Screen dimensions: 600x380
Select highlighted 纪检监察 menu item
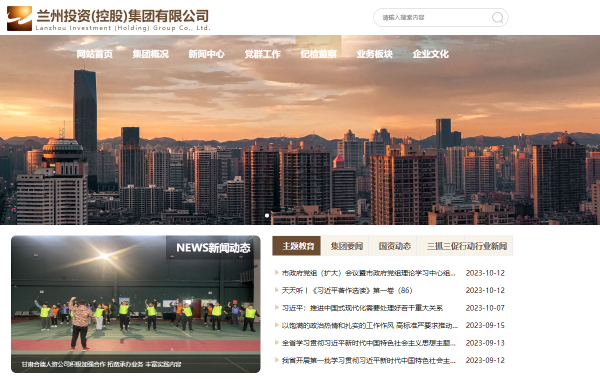click(318, 54)
